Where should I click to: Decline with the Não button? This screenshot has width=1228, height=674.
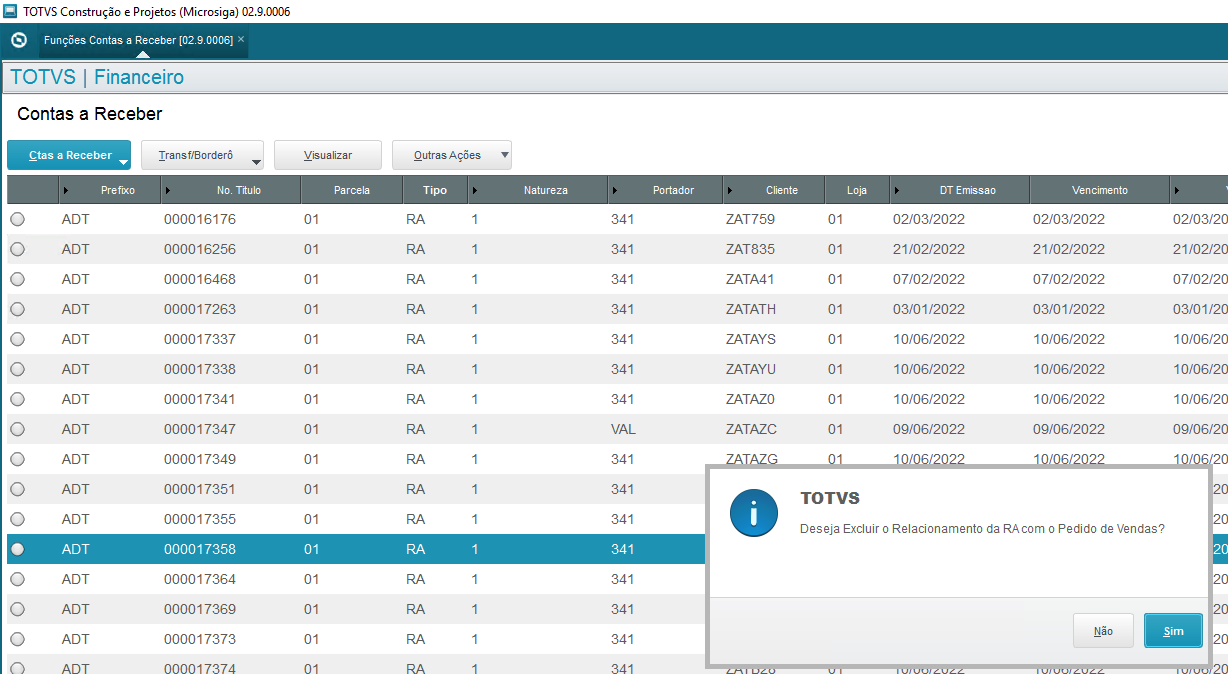(x=1103, y=631)
